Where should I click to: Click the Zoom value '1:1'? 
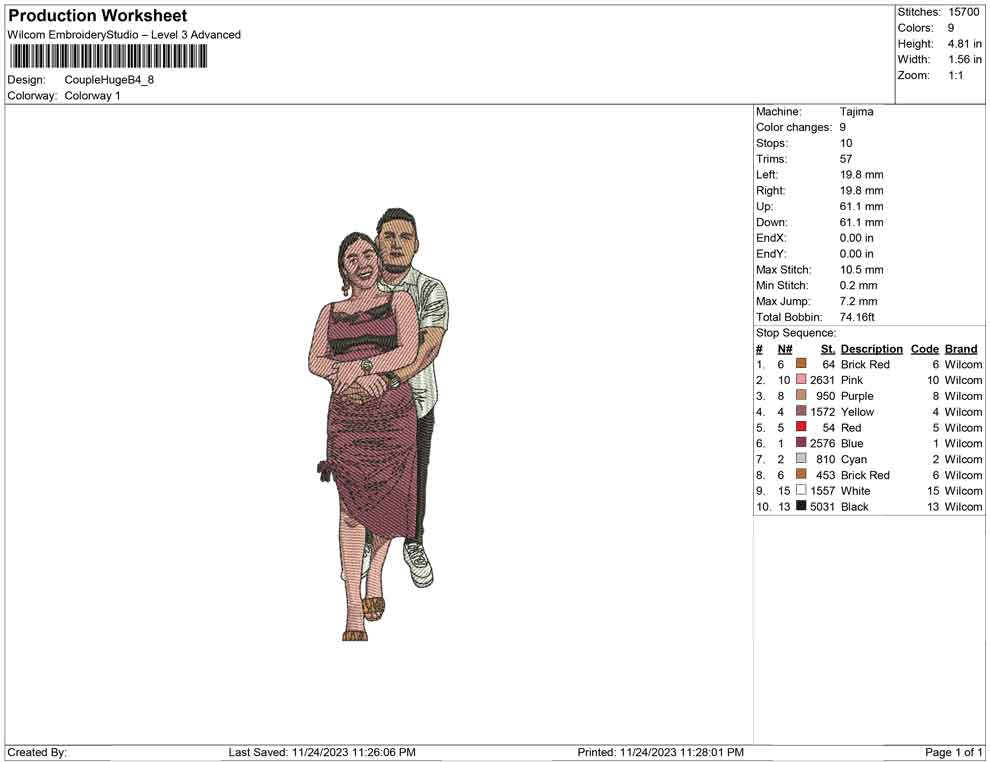coord(956,75)
